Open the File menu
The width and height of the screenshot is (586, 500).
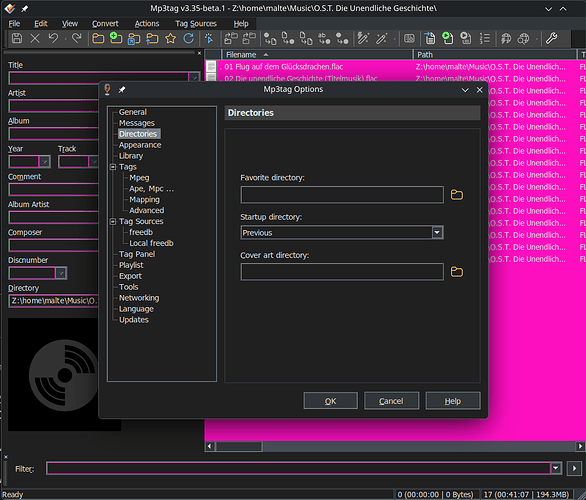click(x=14, y=24)
